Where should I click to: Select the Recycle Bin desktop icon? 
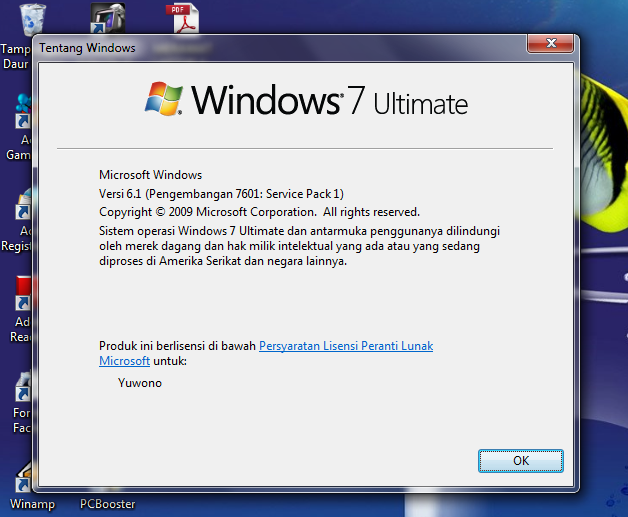coord(31,19)
